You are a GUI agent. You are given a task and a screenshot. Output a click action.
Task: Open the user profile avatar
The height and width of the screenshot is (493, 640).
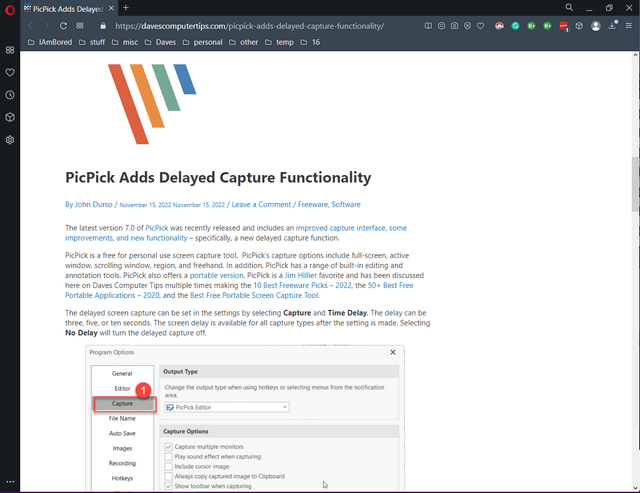[x=596, y=26]
